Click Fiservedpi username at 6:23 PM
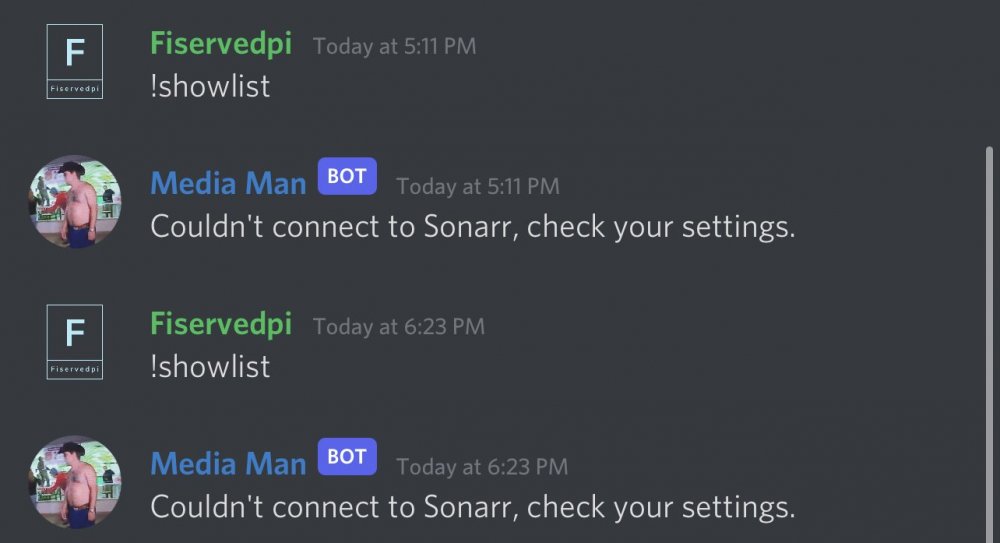Image resolution: width=1000 pixels, height=543 pixels. click(x=221, y=325)
